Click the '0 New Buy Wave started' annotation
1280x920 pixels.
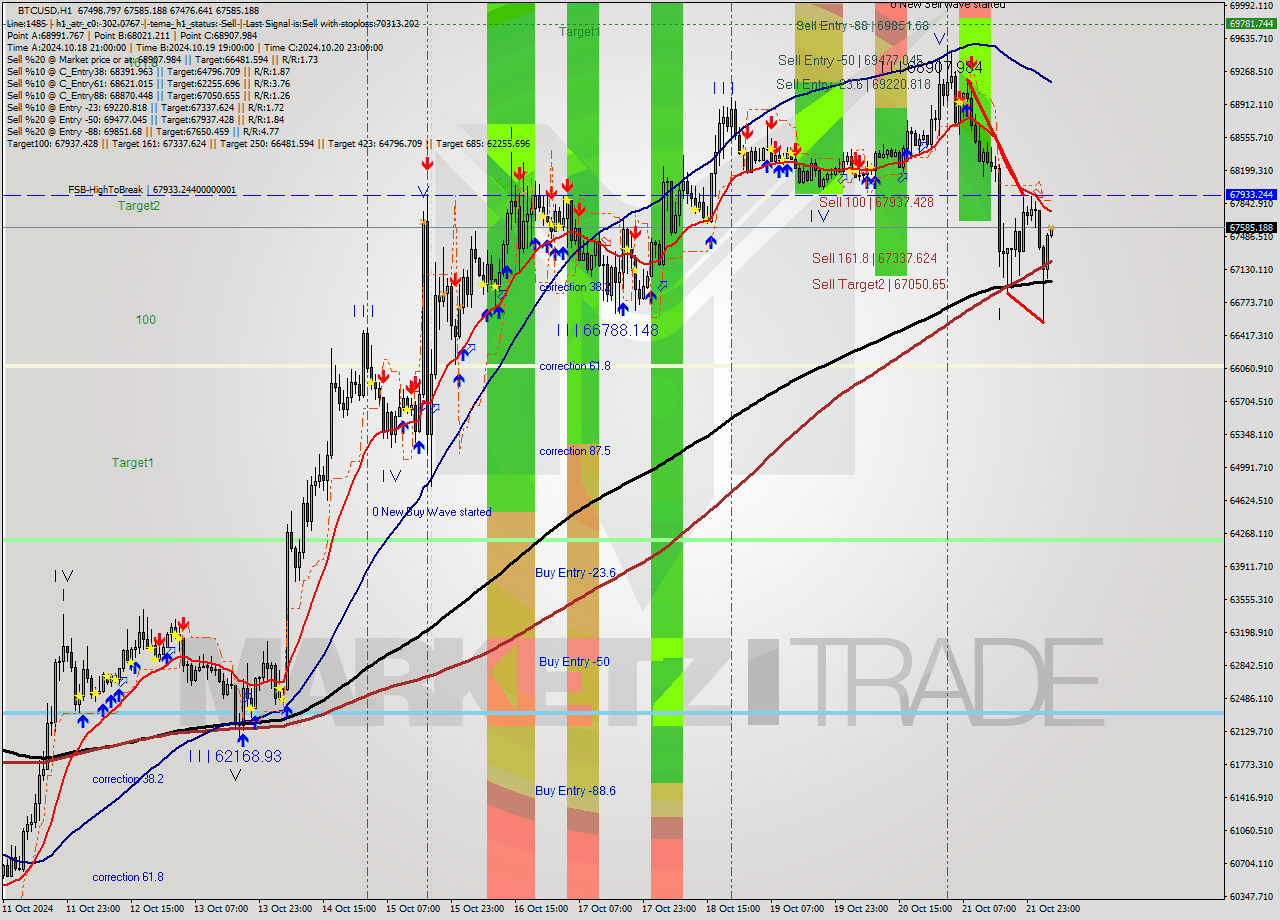click(432, 512)
